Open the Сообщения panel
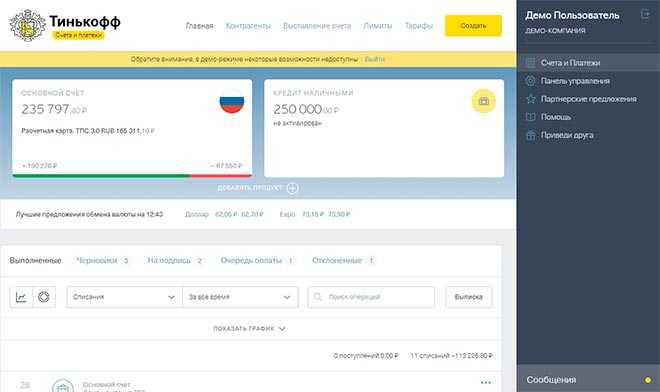The width and height of the screenshot is (660, 392). pyautogui.click(x=588, y=379)
